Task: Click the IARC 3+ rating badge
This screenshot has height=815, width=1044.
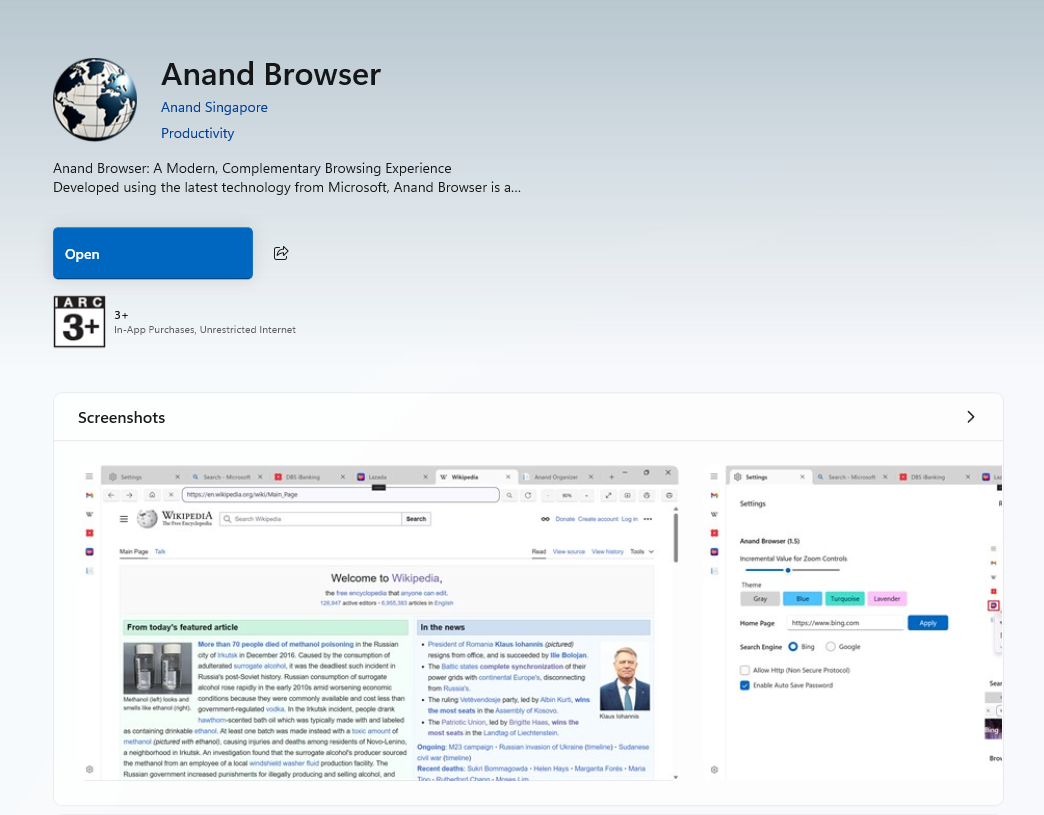Action: point(79,322)
